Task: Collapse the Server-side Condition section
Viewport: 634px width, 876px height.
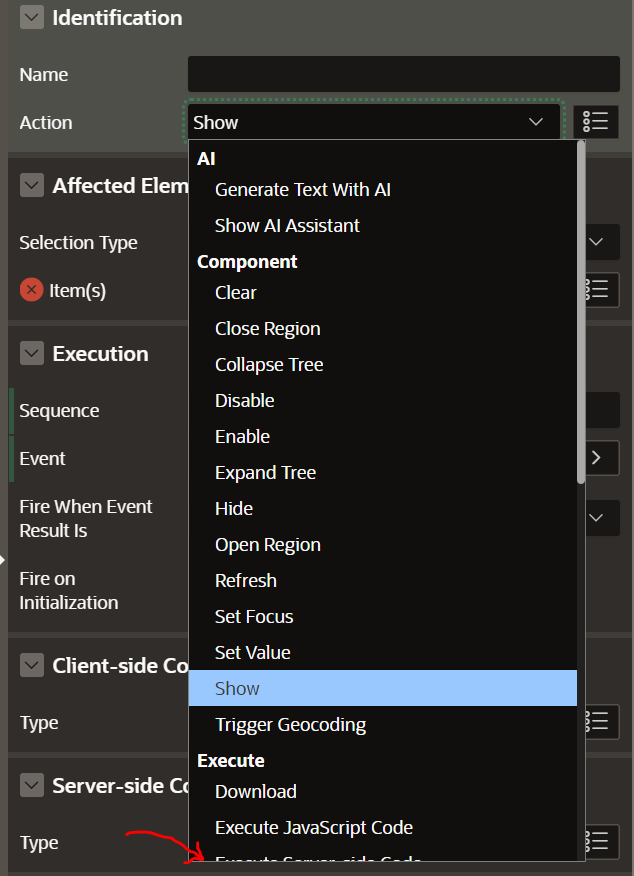Action: tap(32, 785)
